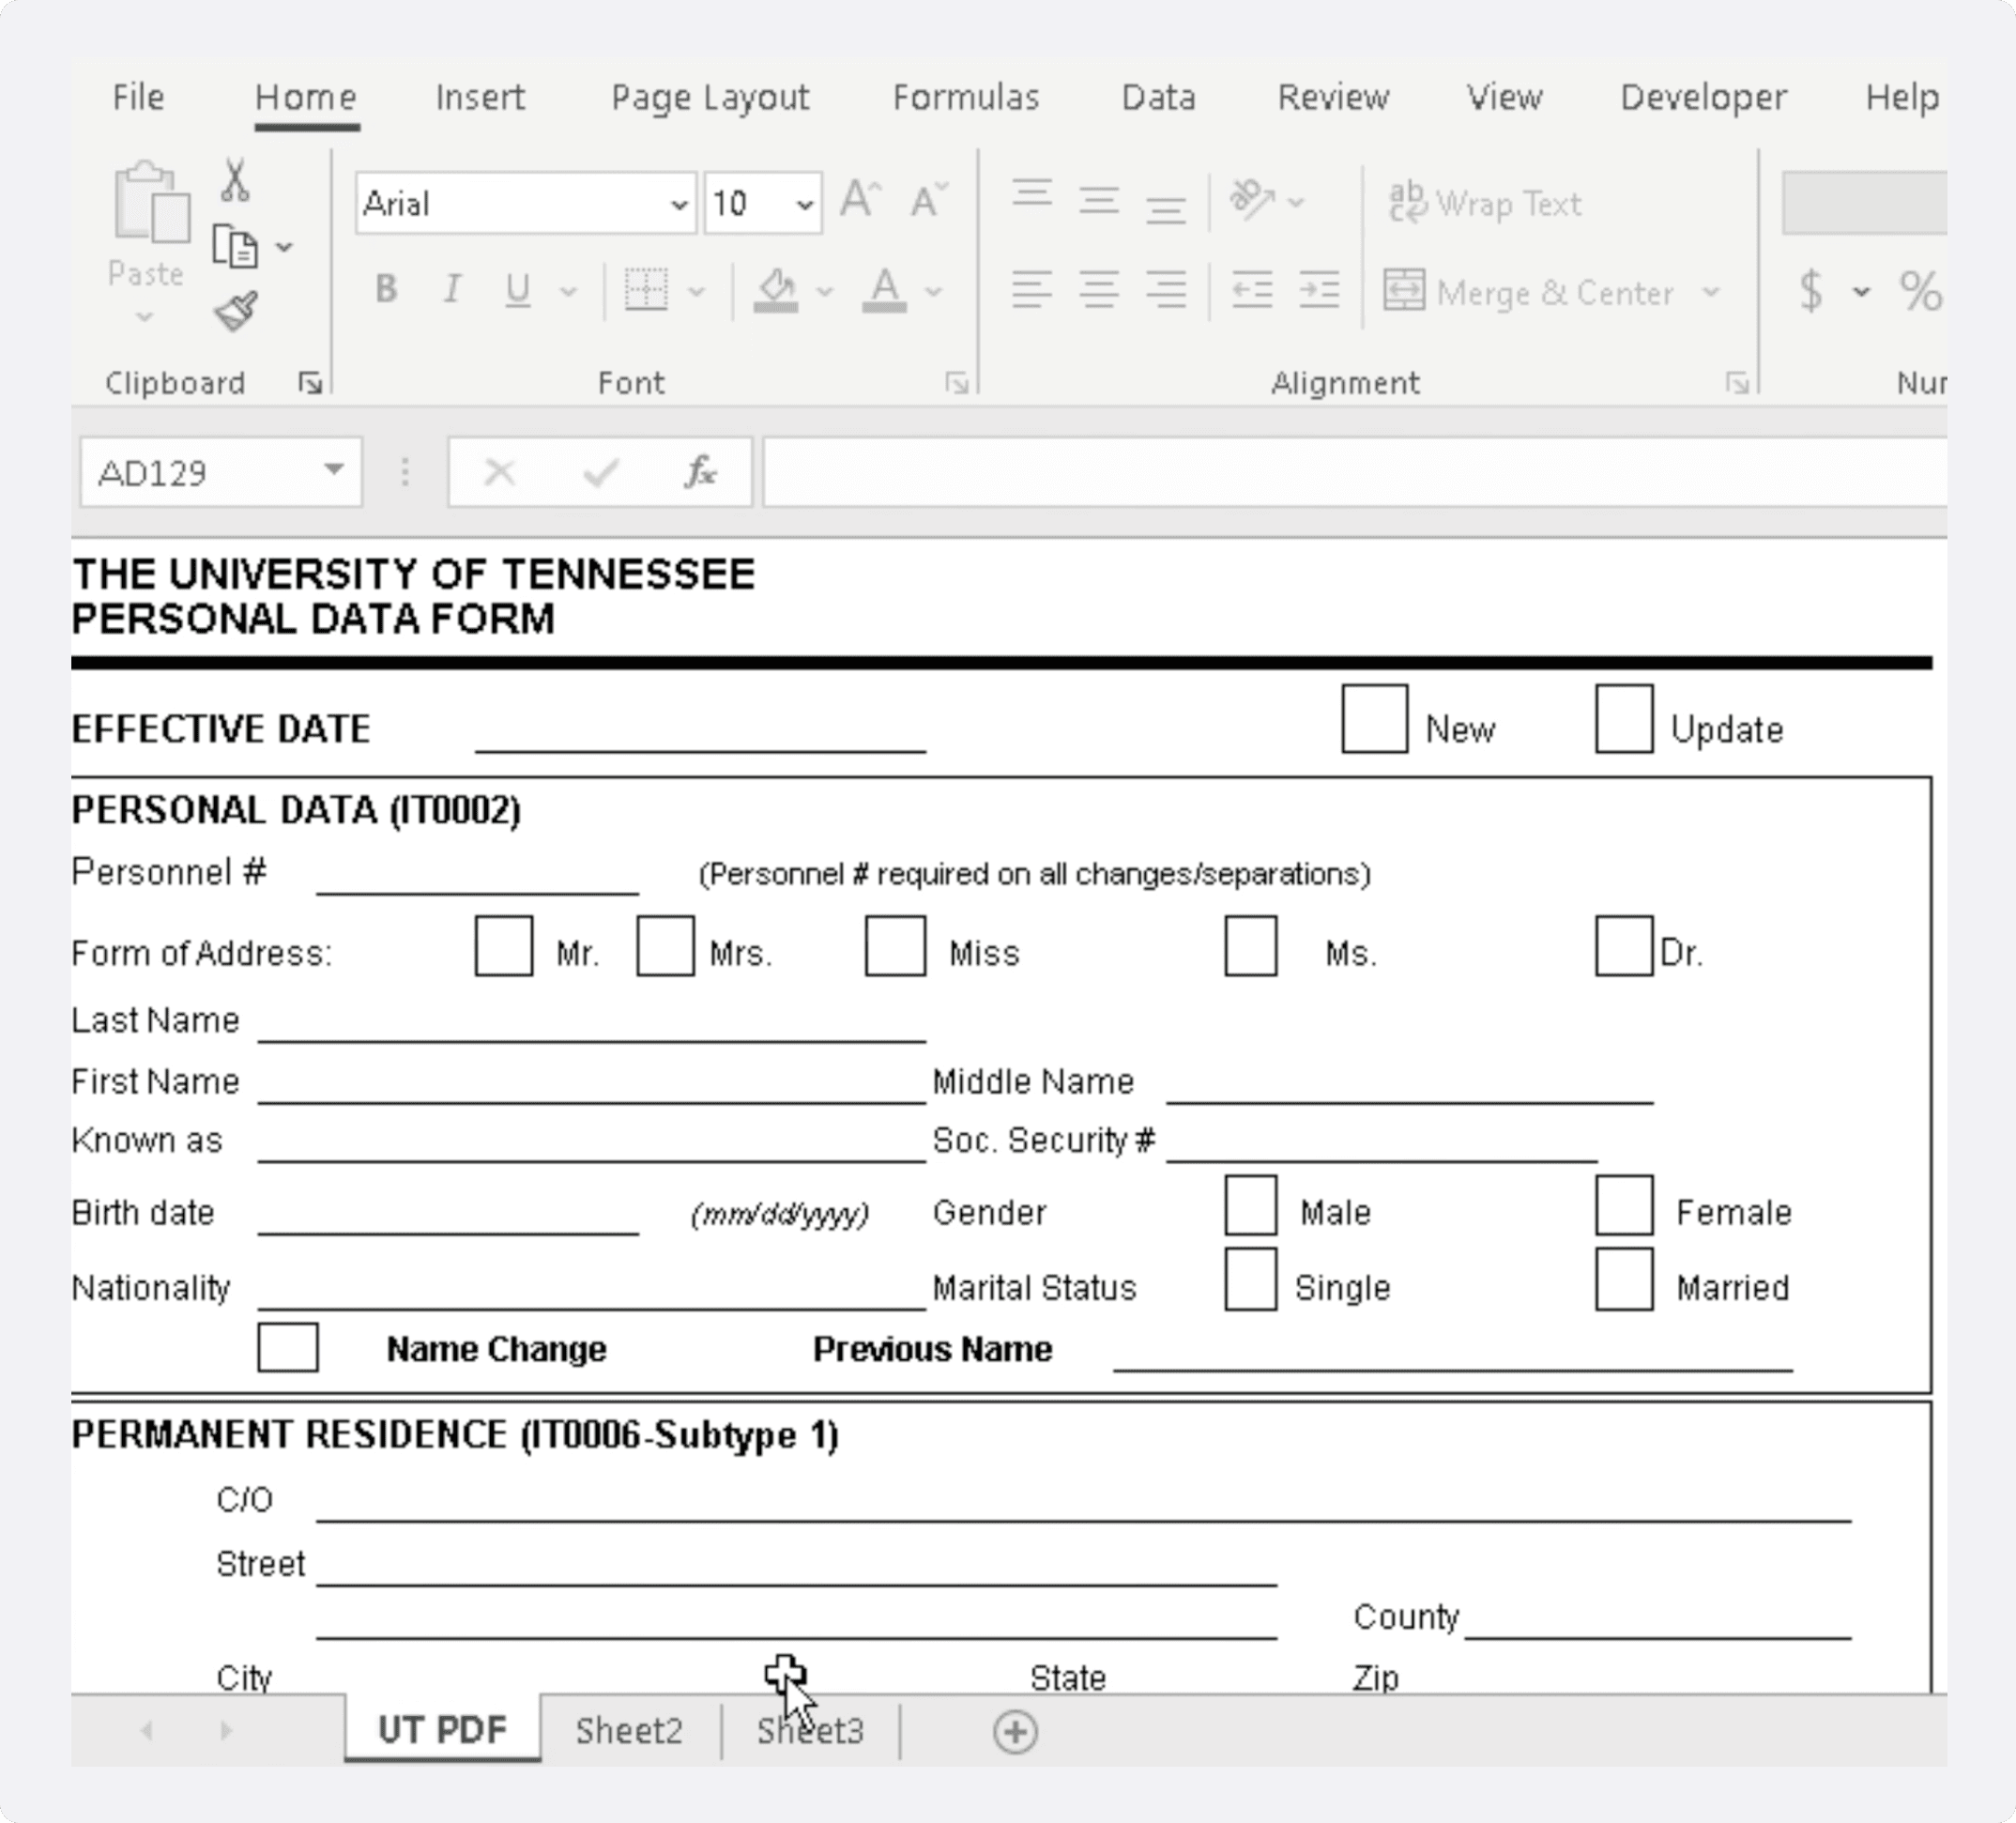Check the New checkbox
2016x1823 pixels.
[1374, 719]
